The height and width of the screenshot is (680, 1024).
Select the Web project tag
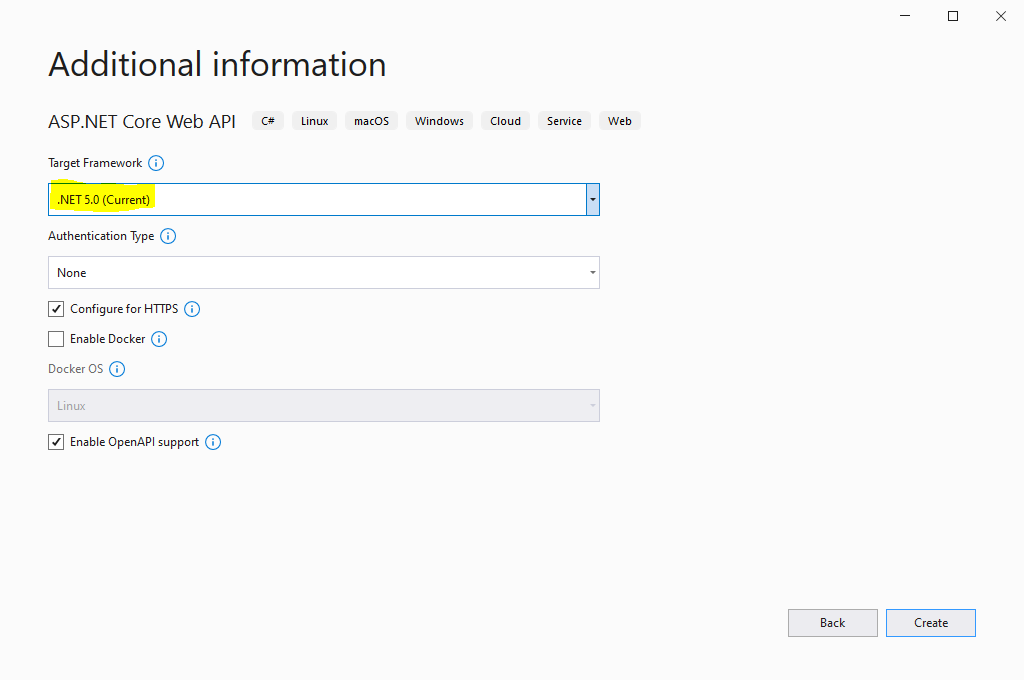tap(619, 120)
